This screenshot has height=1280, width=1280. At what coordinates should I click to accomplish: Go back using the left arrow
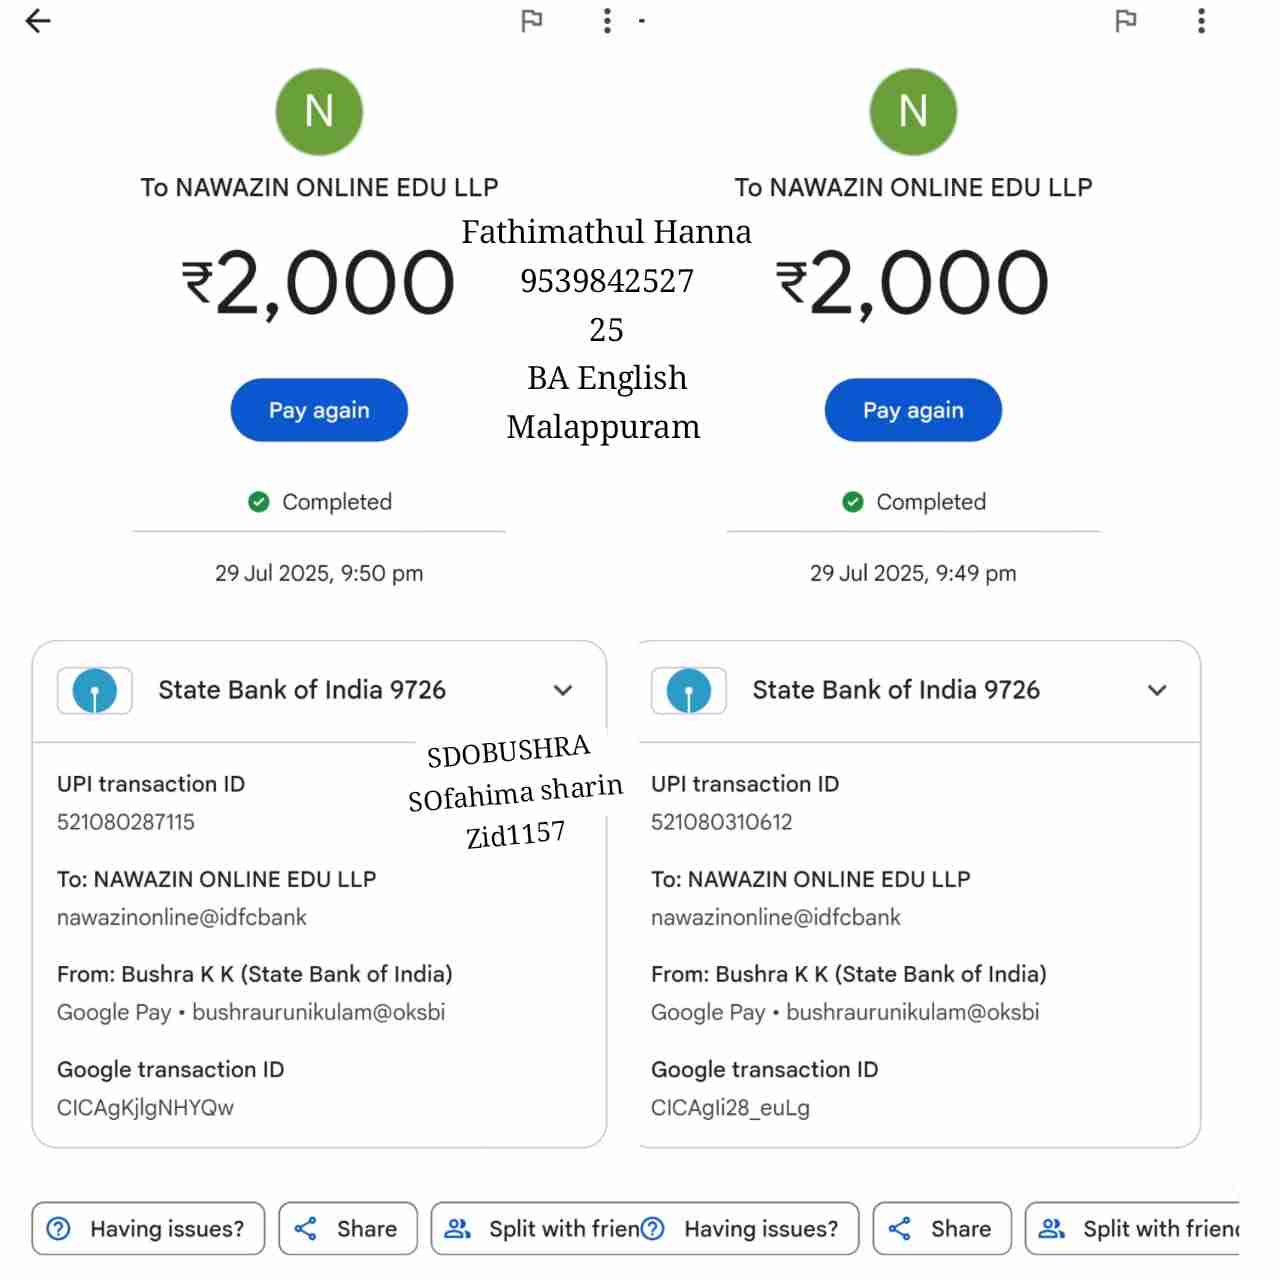(38, 21)
